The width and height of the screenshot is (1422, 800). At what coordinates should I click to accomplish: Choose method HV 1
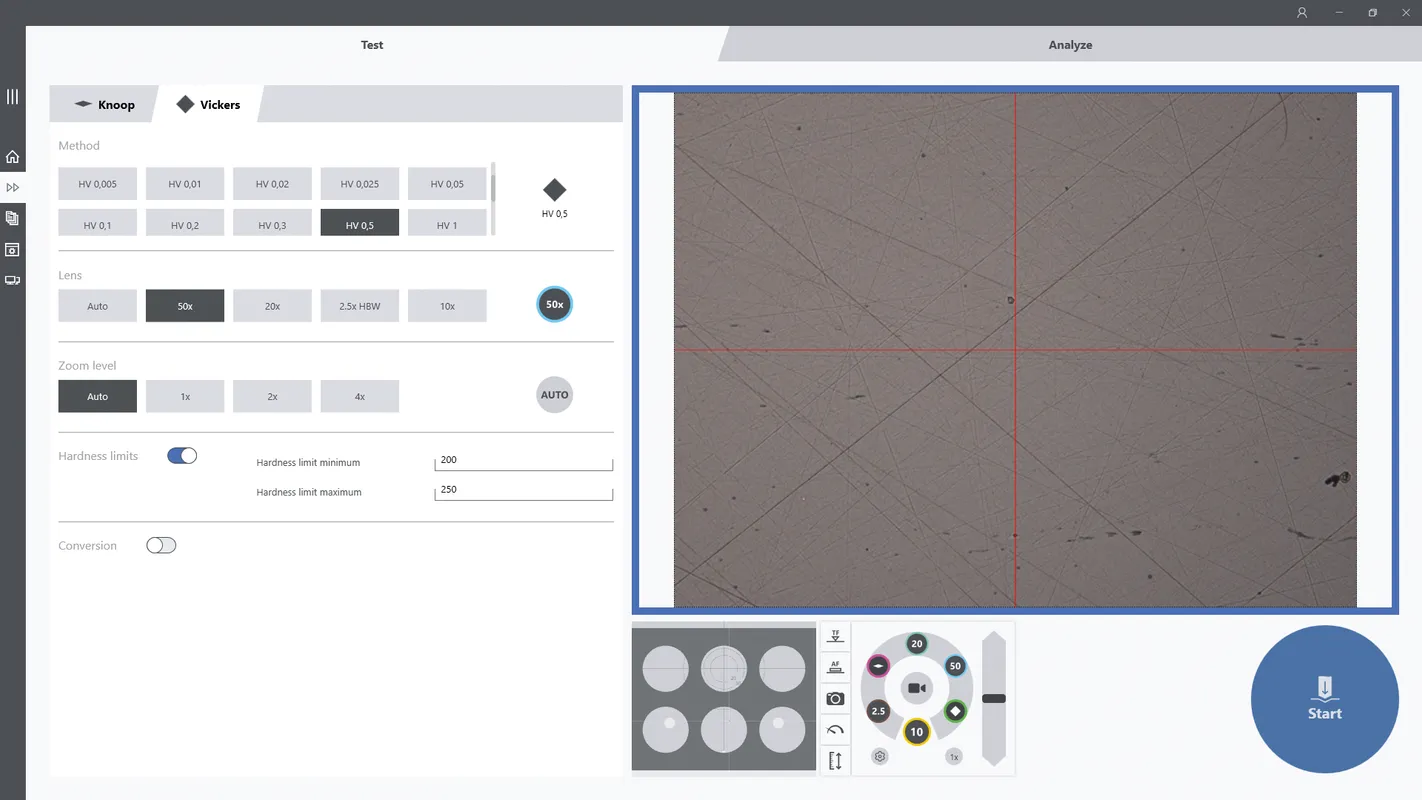point(447,222)
